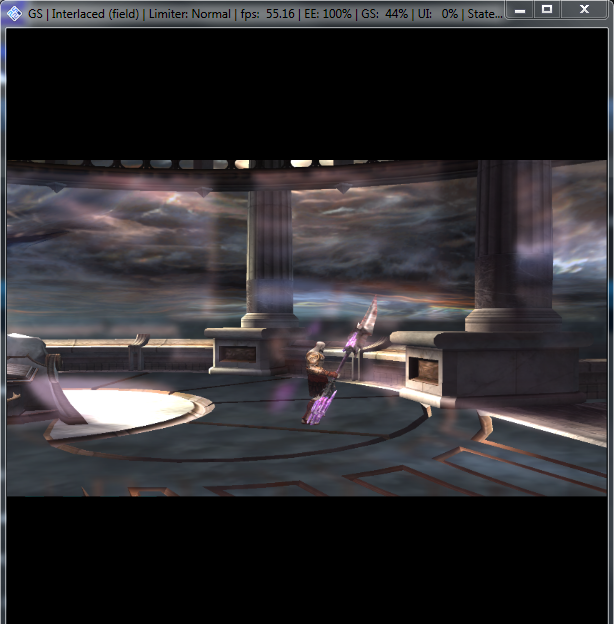Click the 'GS: 44%' title bar readout
The height and width of the screenshot is (624, 614).
[384, 14]
